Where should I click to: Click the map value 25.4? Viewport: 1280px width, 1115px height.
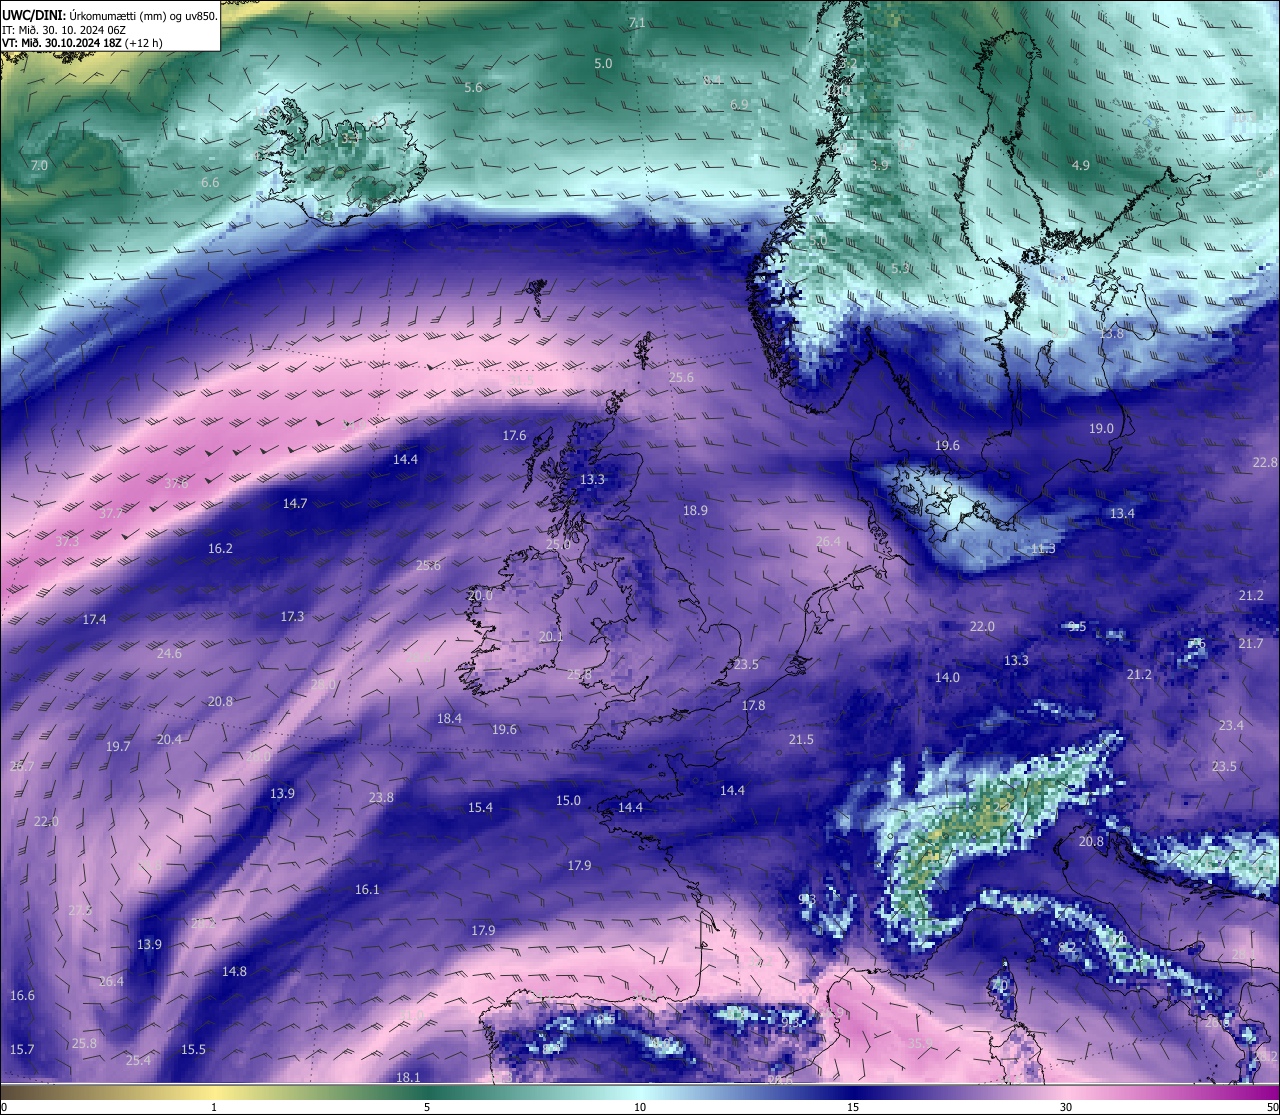coord(138,1061)
